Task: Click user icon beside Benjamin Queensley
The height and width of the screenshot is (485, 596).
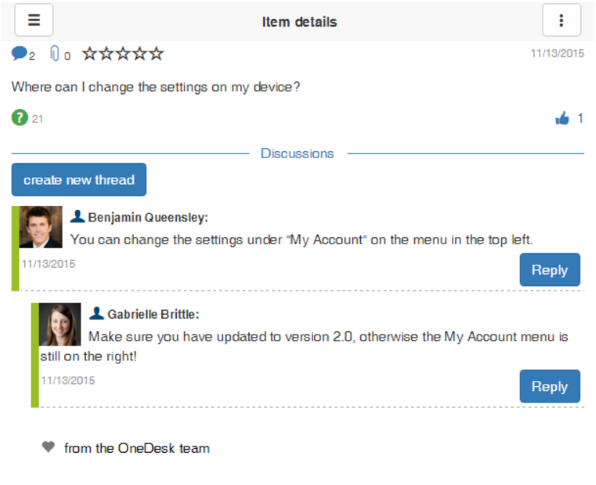Action: pos(78,216)
